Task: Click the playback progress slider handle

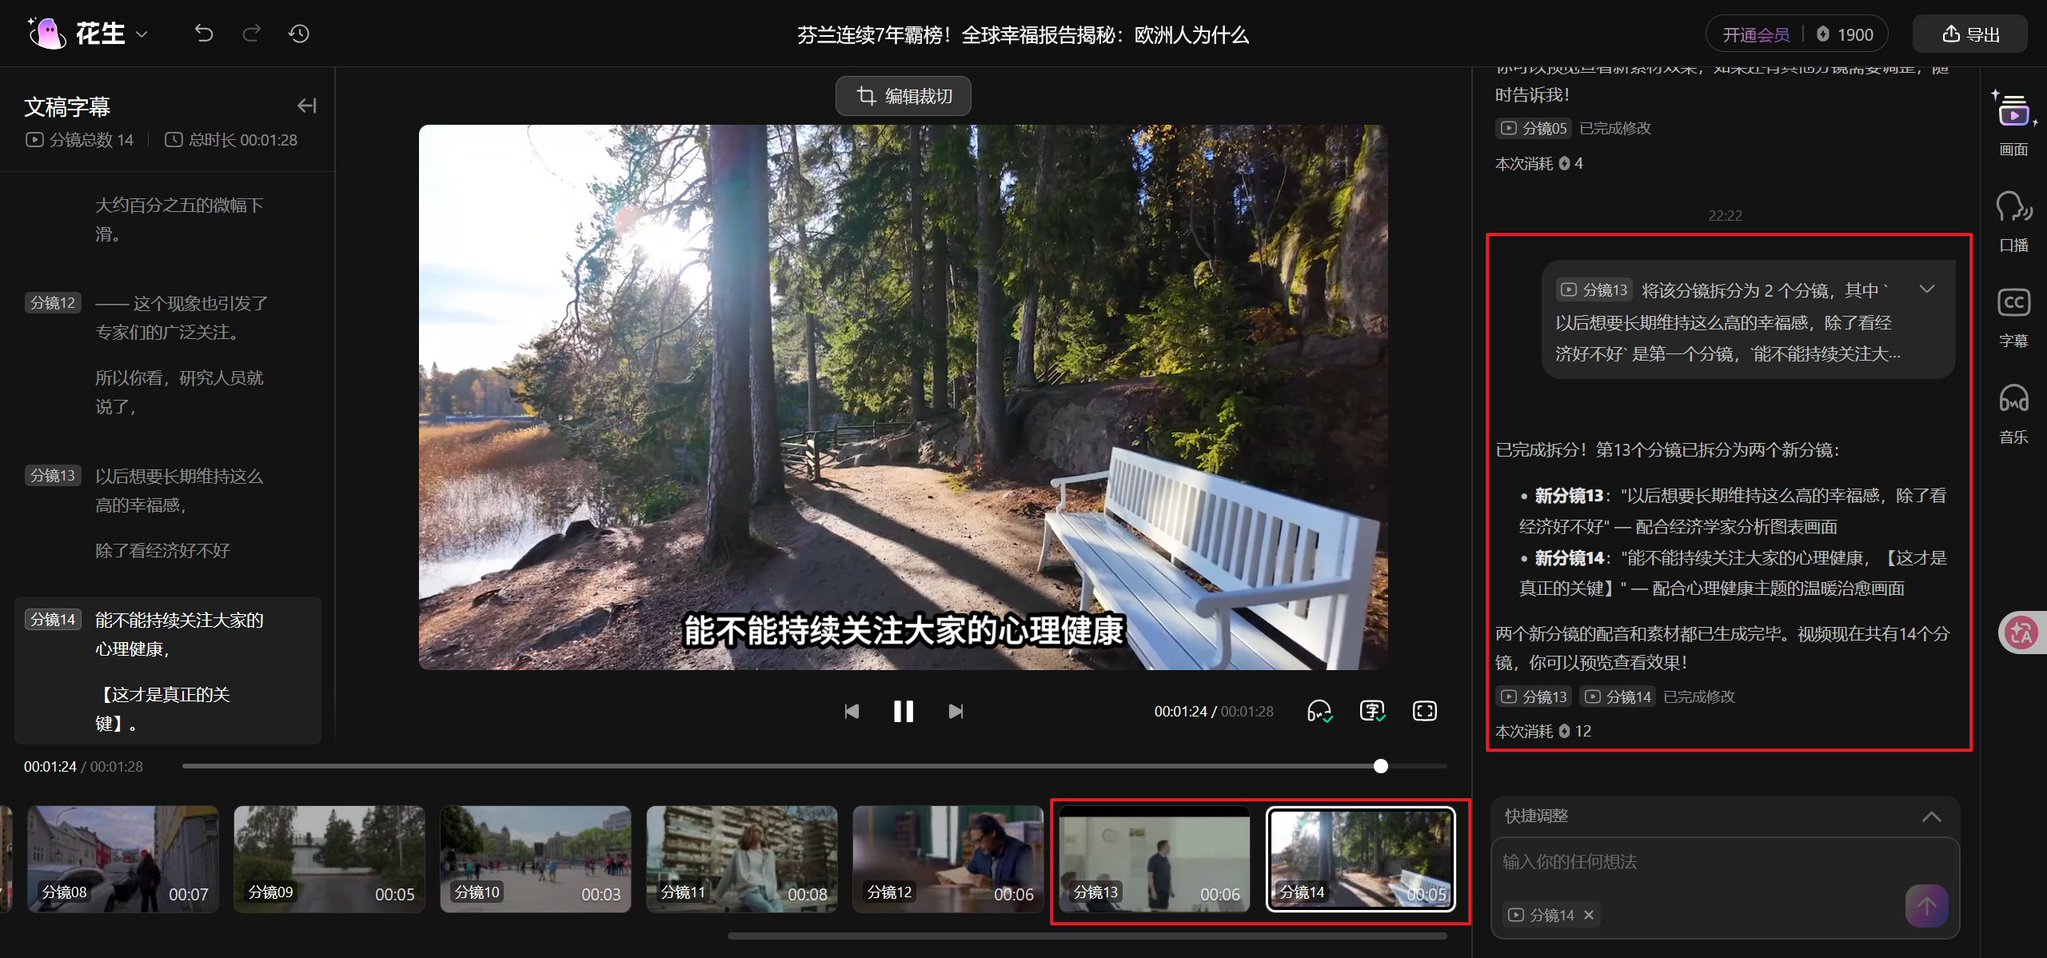Action: click(1381, 766)
